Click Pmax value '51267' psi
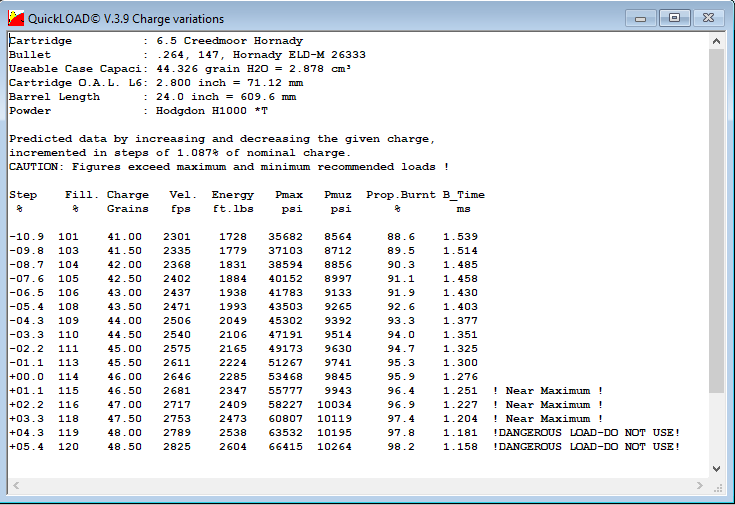The image size is (735, 505). pyautogui.click(x=285, y=363)
